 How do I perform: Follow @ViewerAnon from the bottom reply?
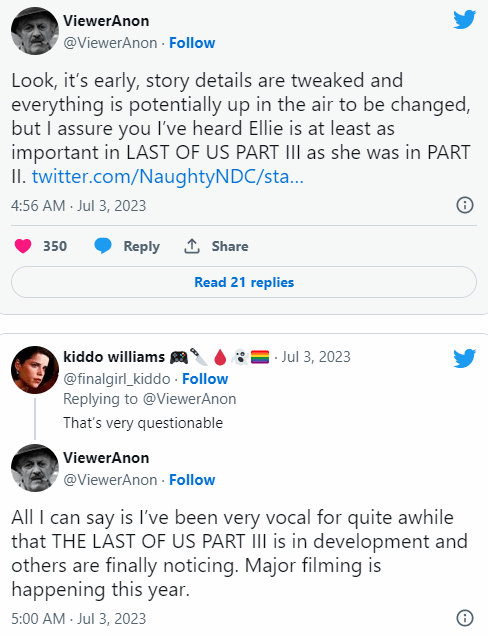pyautogui.click(x=192, y=479)
